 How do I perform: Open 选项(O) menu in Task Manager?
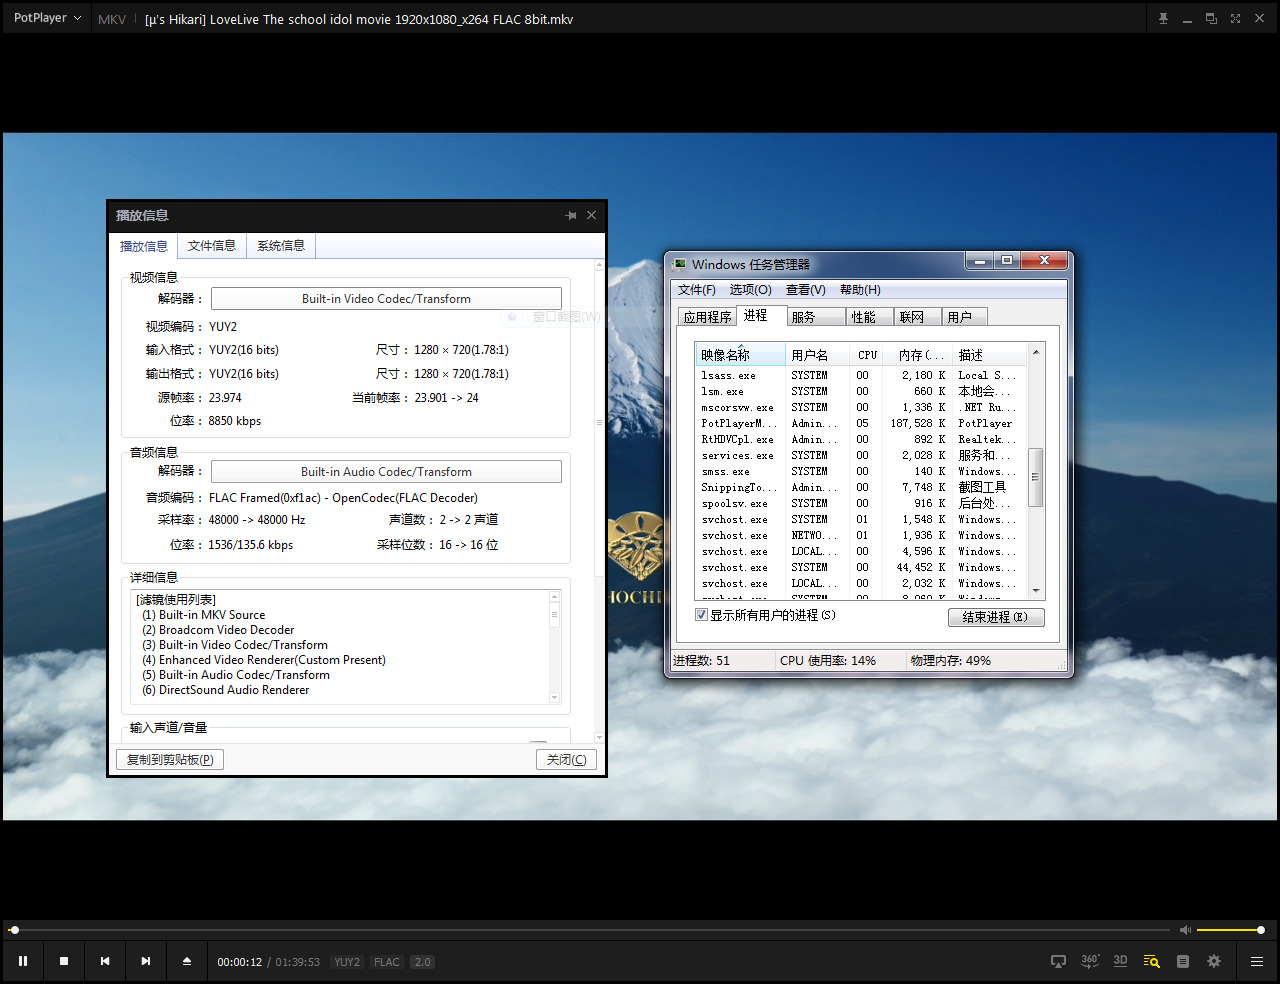(751, 290)
